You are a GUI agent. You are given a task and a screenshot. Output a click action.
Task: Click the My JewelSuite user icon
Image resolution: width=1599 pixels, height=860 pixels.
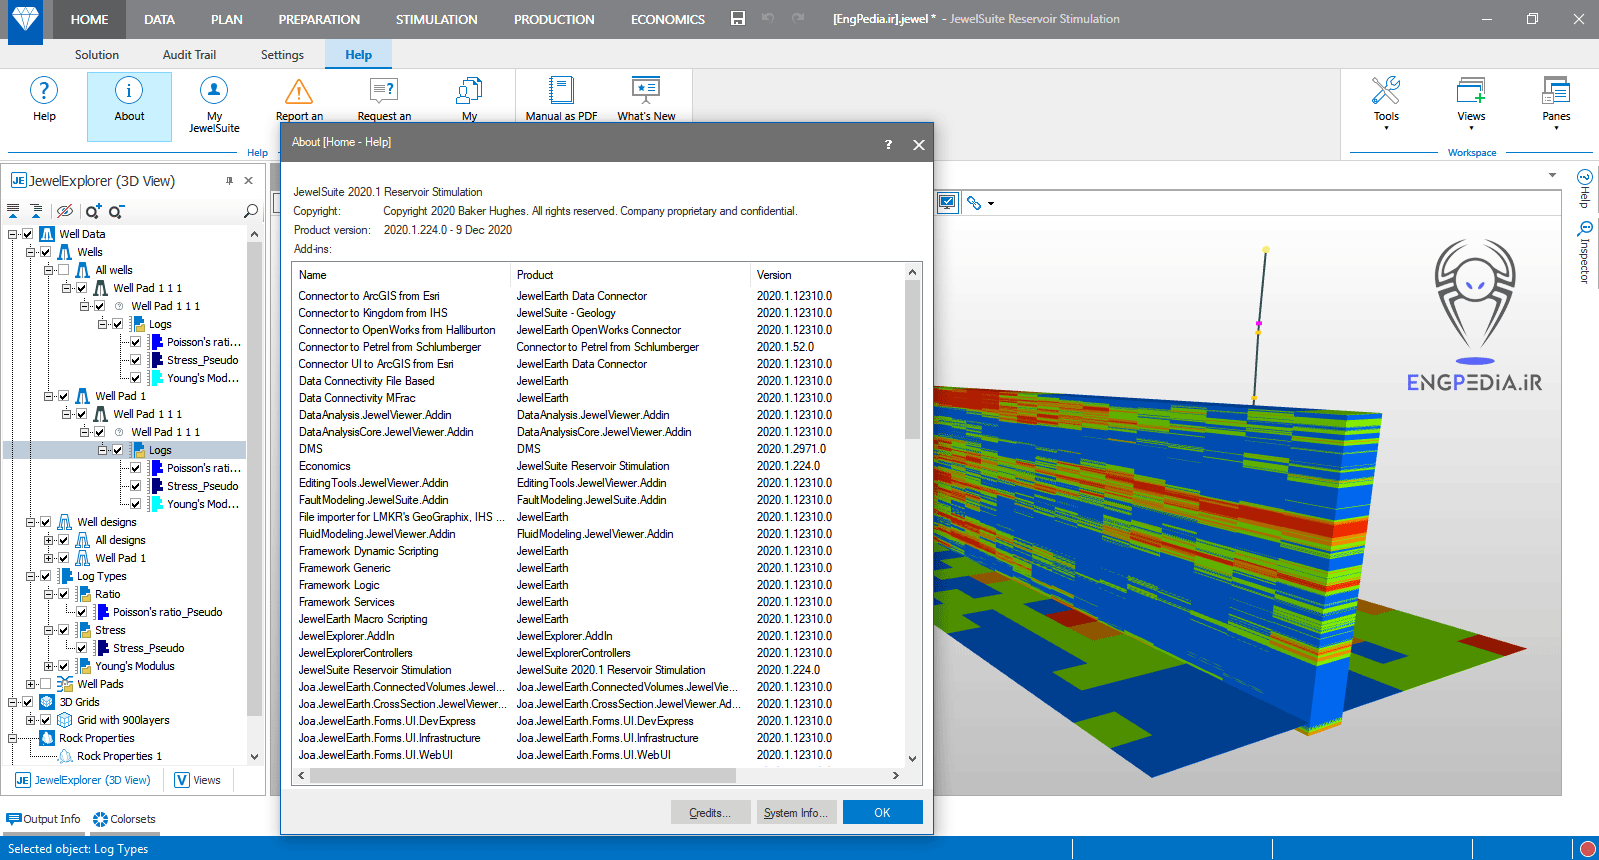point(214,92)
